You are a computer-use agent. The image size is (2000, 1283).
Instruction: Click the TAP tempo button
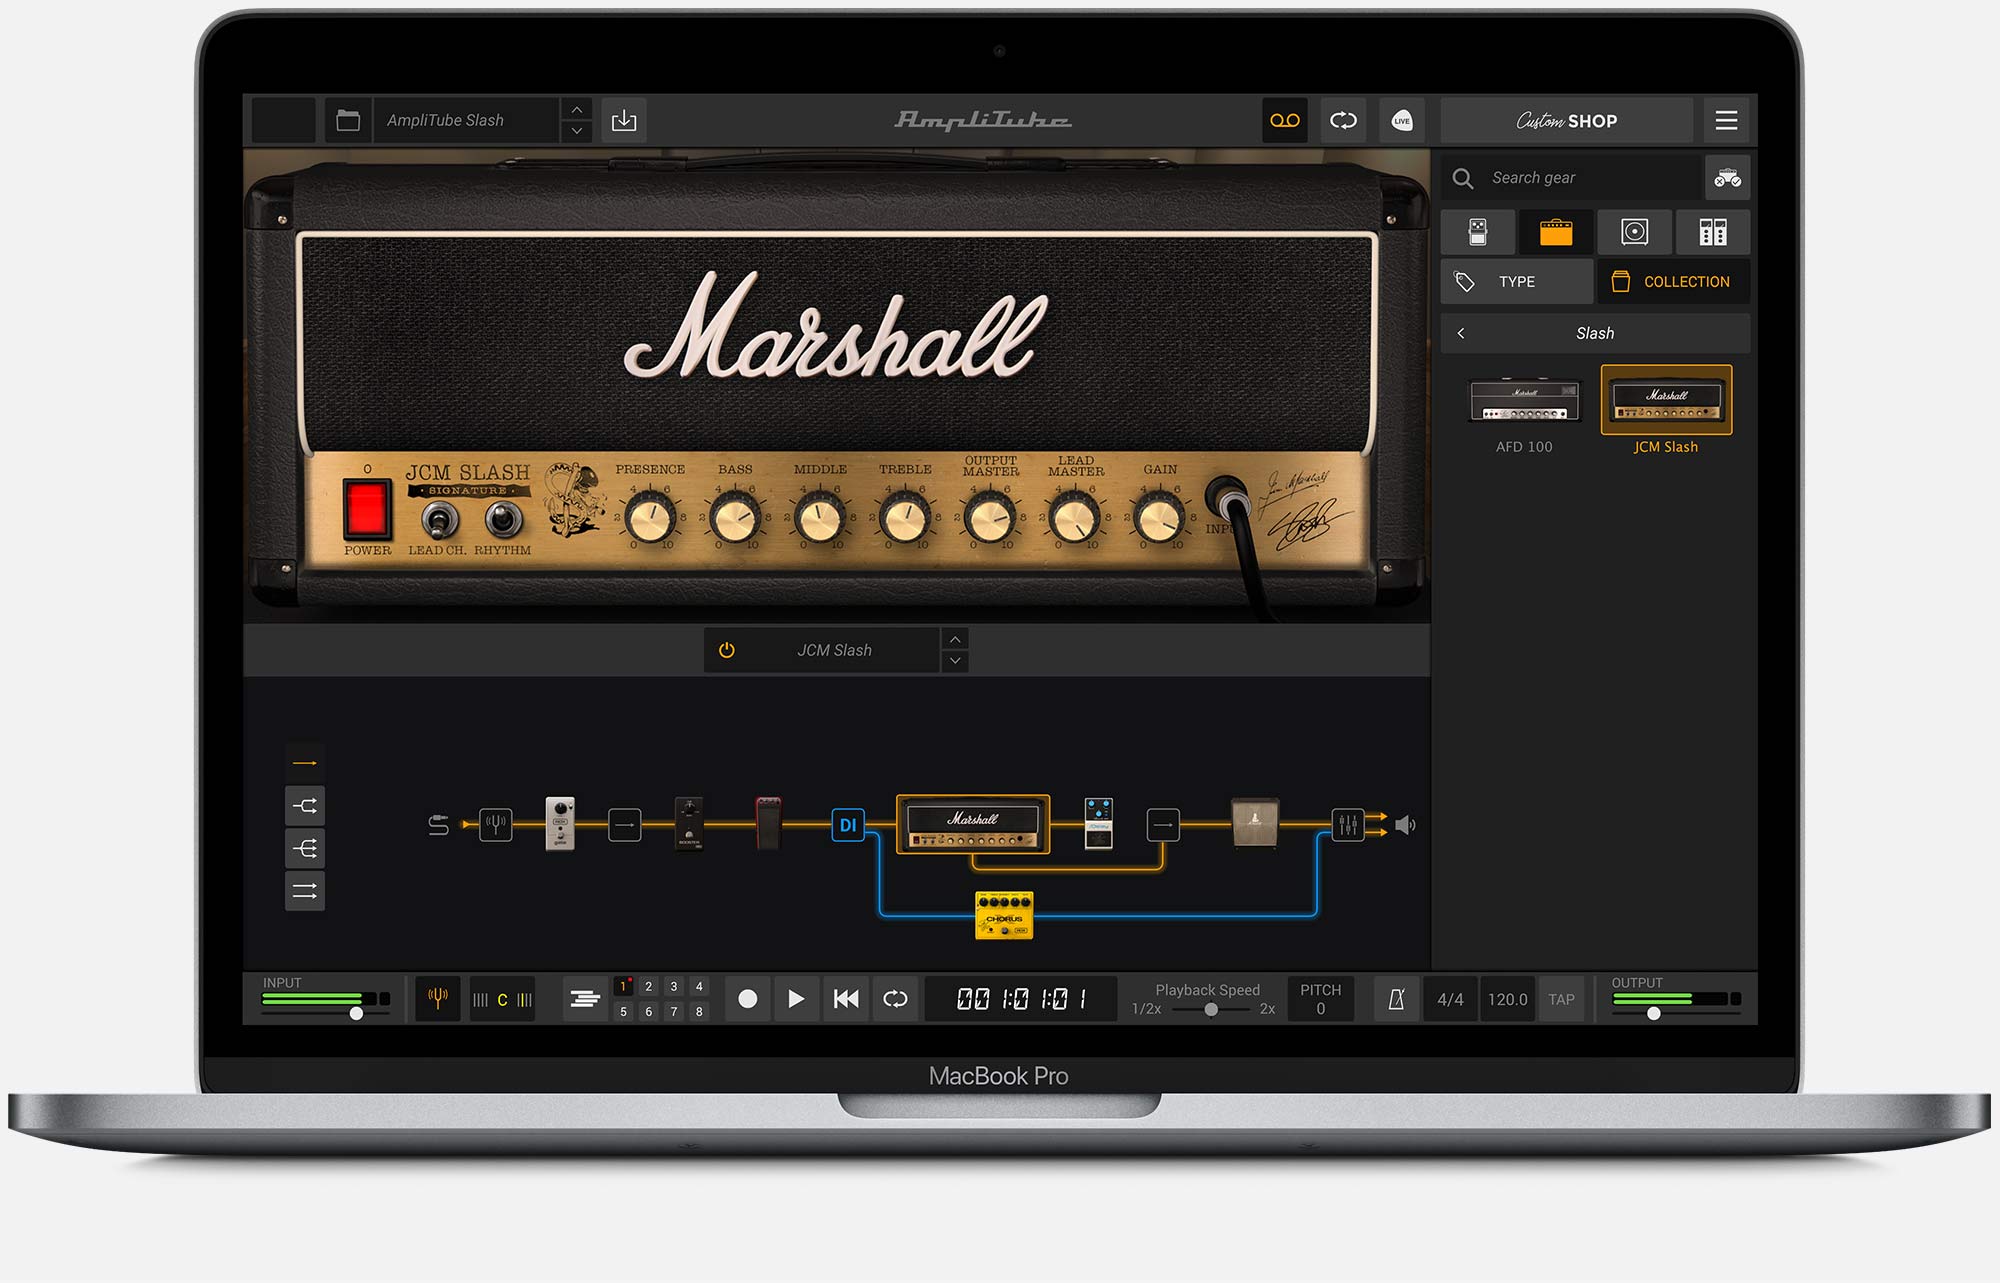1561,999
